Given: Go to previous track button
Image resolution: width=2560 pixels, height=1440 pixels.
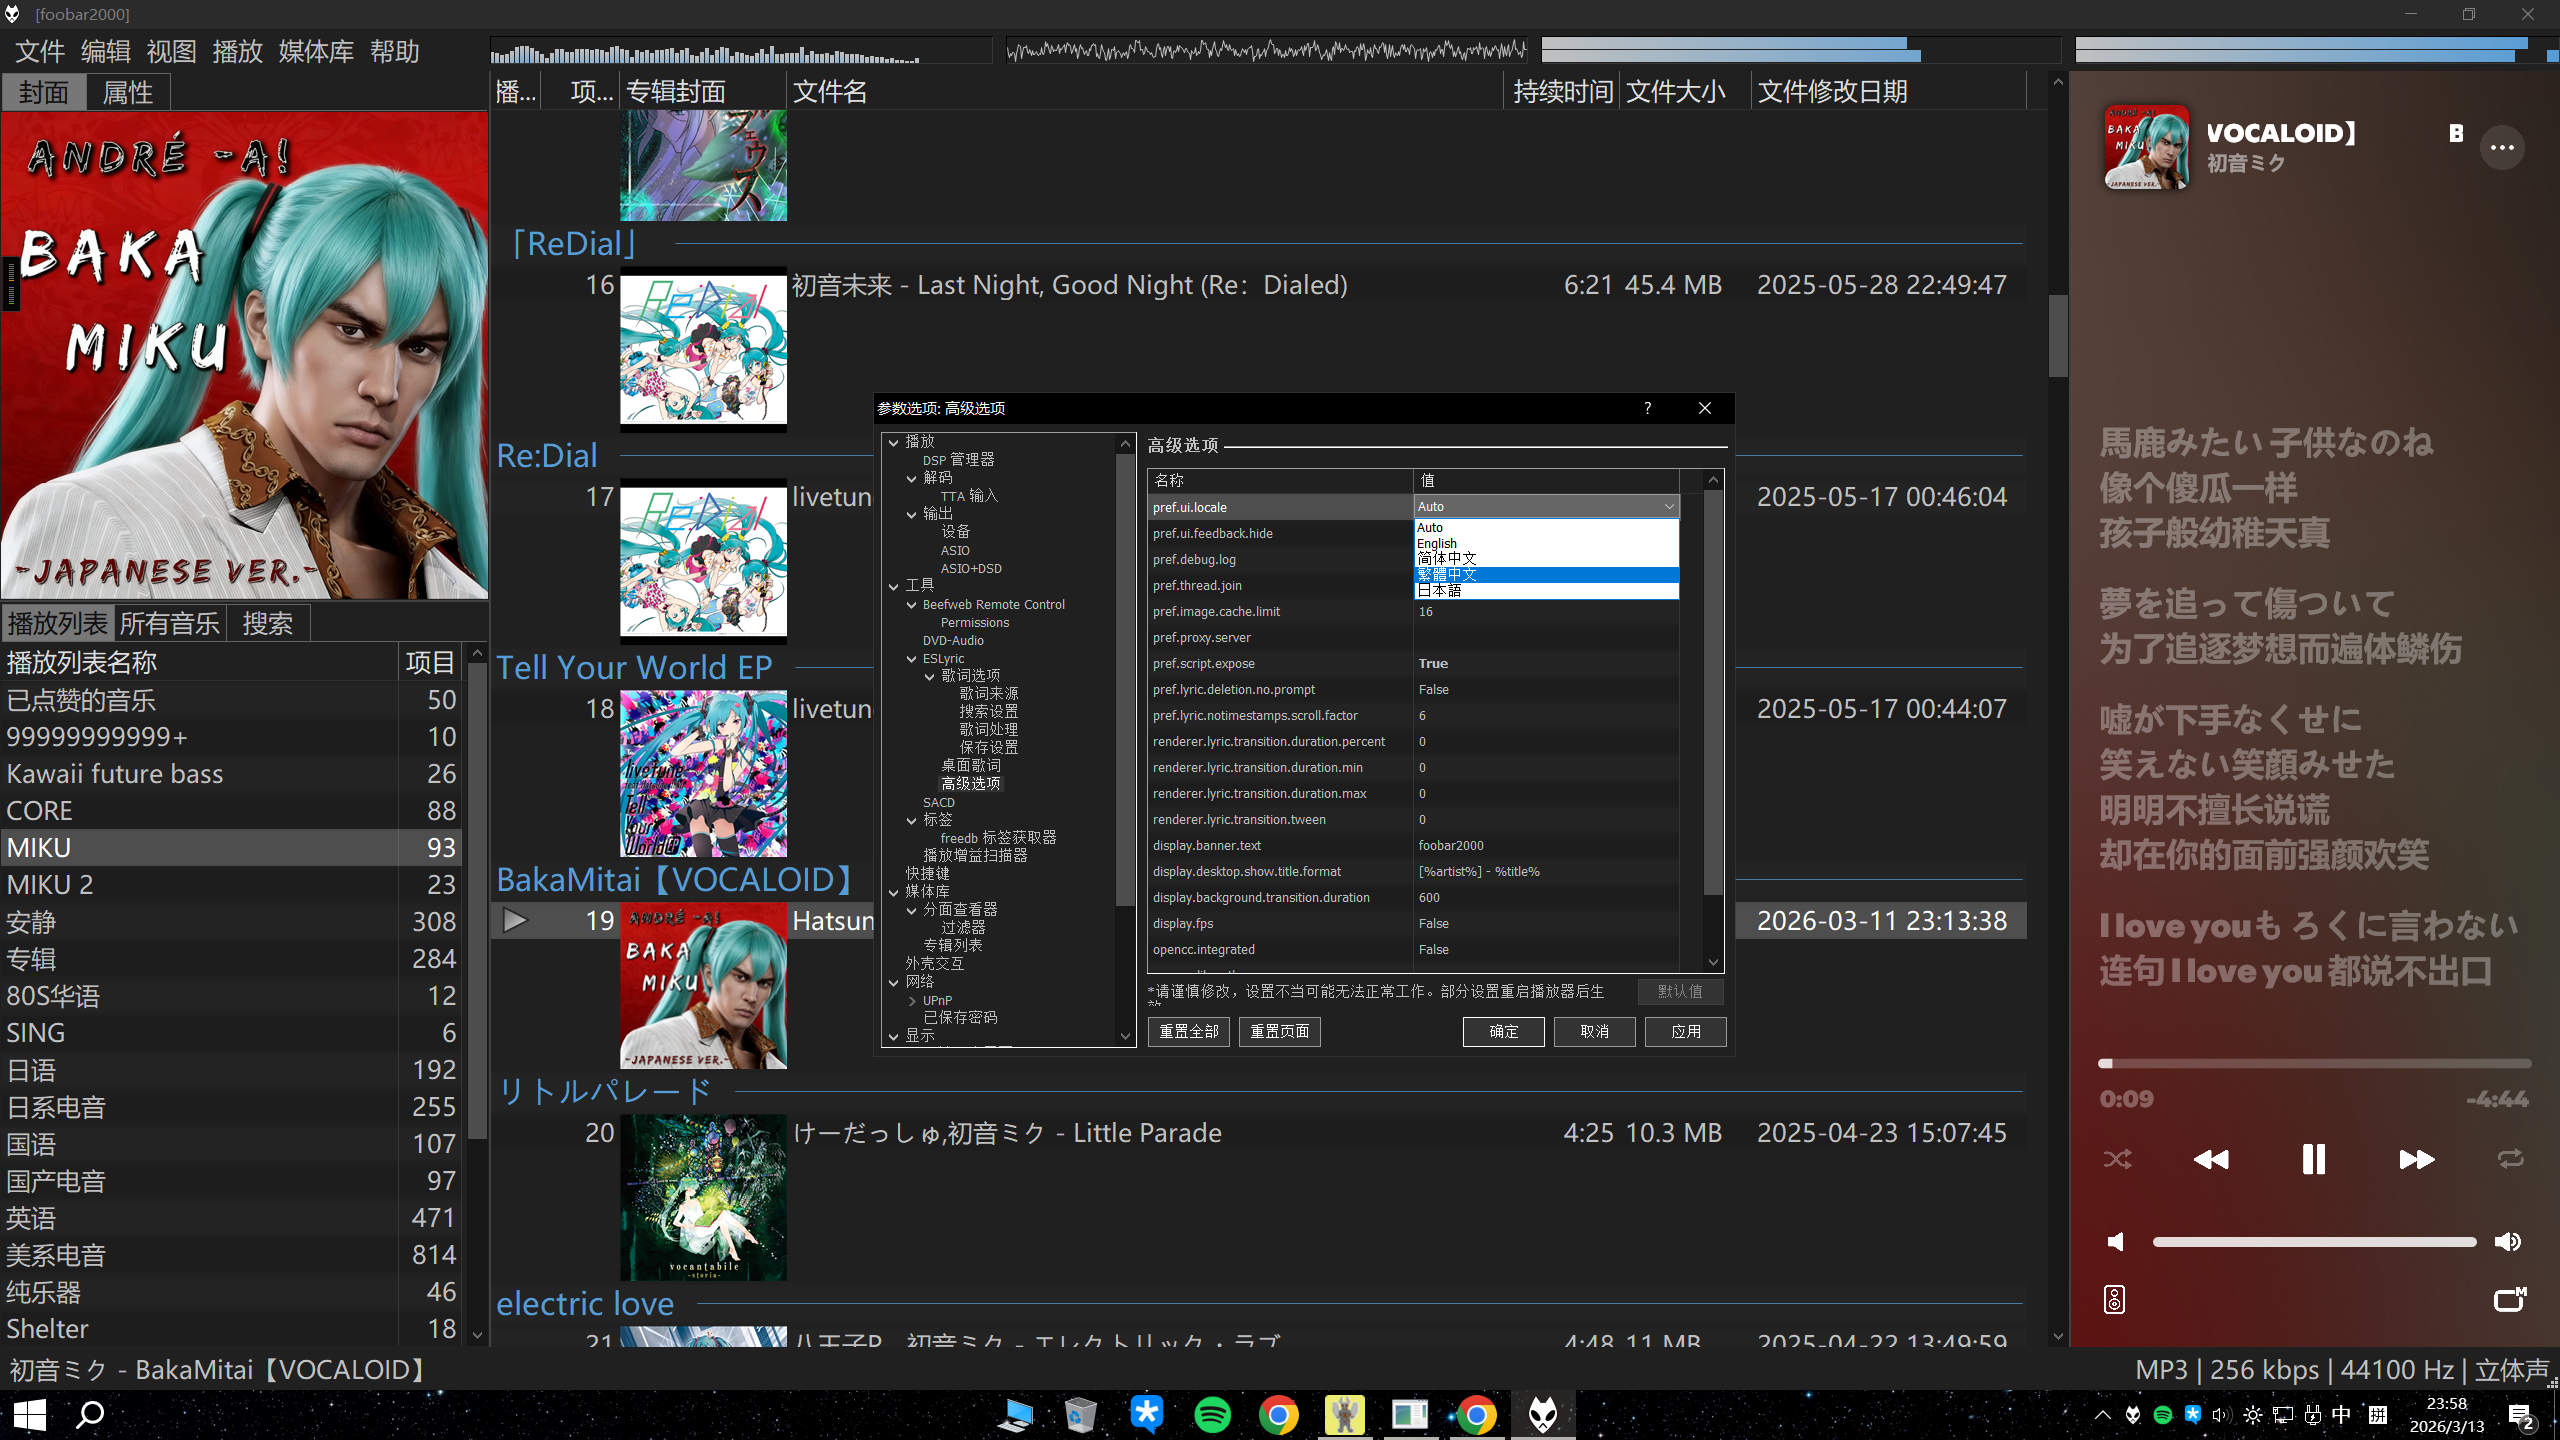Looking at the screenshot, I should (x=2211, y=1159).
